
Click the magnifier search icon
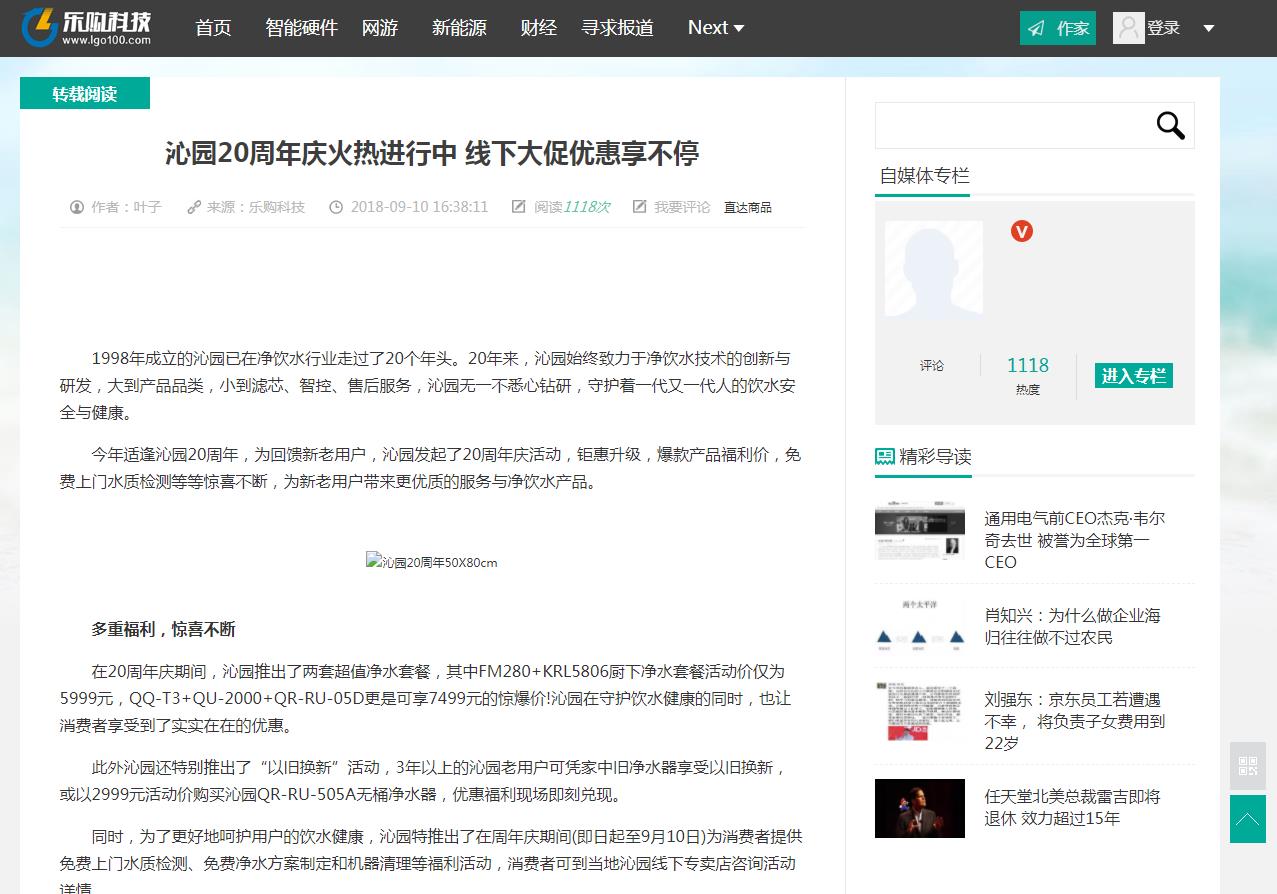[x=1170, y=126]
